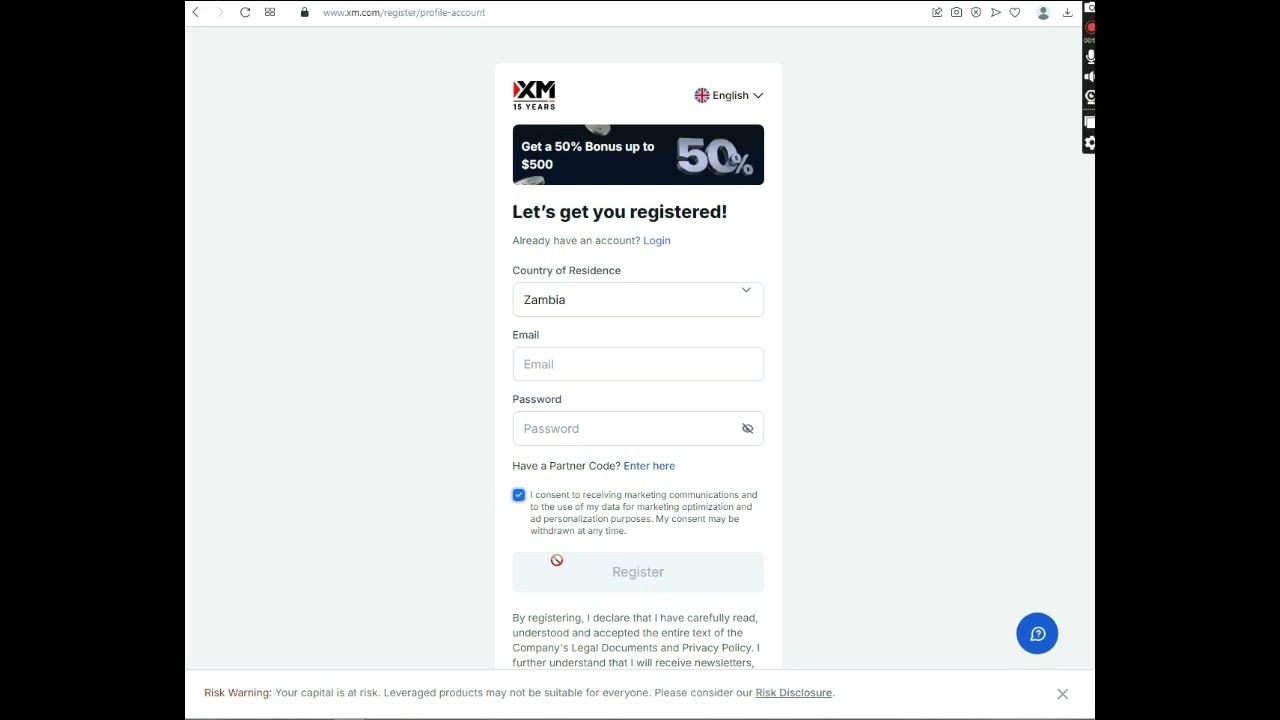Go back using the browser back arrow
Viewport: 1280px width, 720px height.
(x=196, y=12)
